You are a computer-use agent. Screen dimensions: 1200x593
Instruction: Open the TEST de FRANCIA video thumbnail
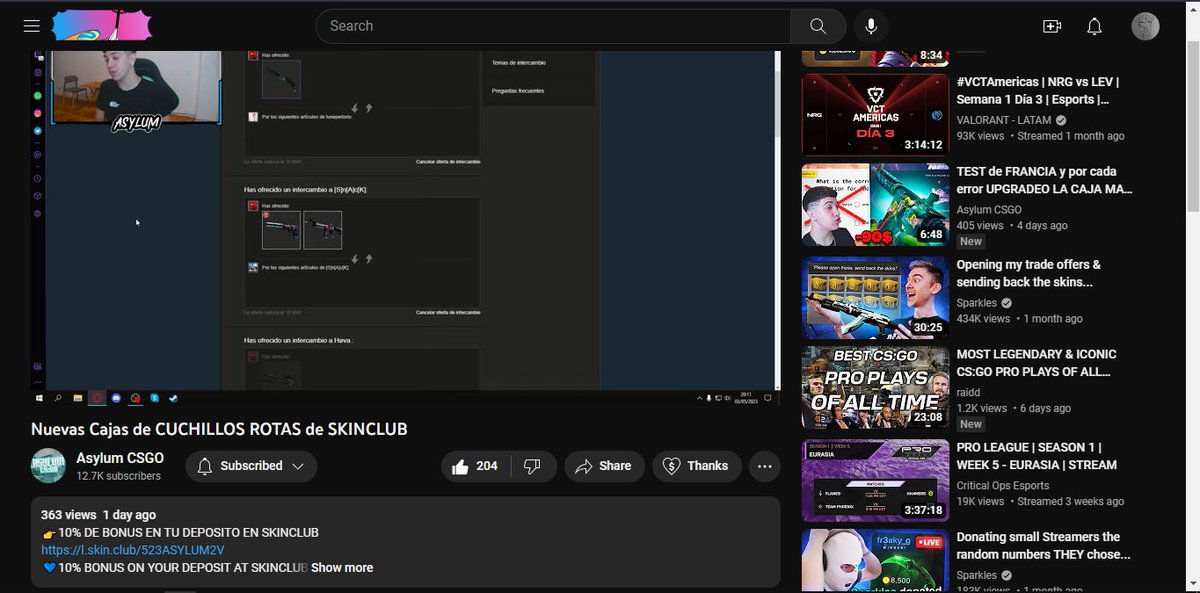(875, 205)
